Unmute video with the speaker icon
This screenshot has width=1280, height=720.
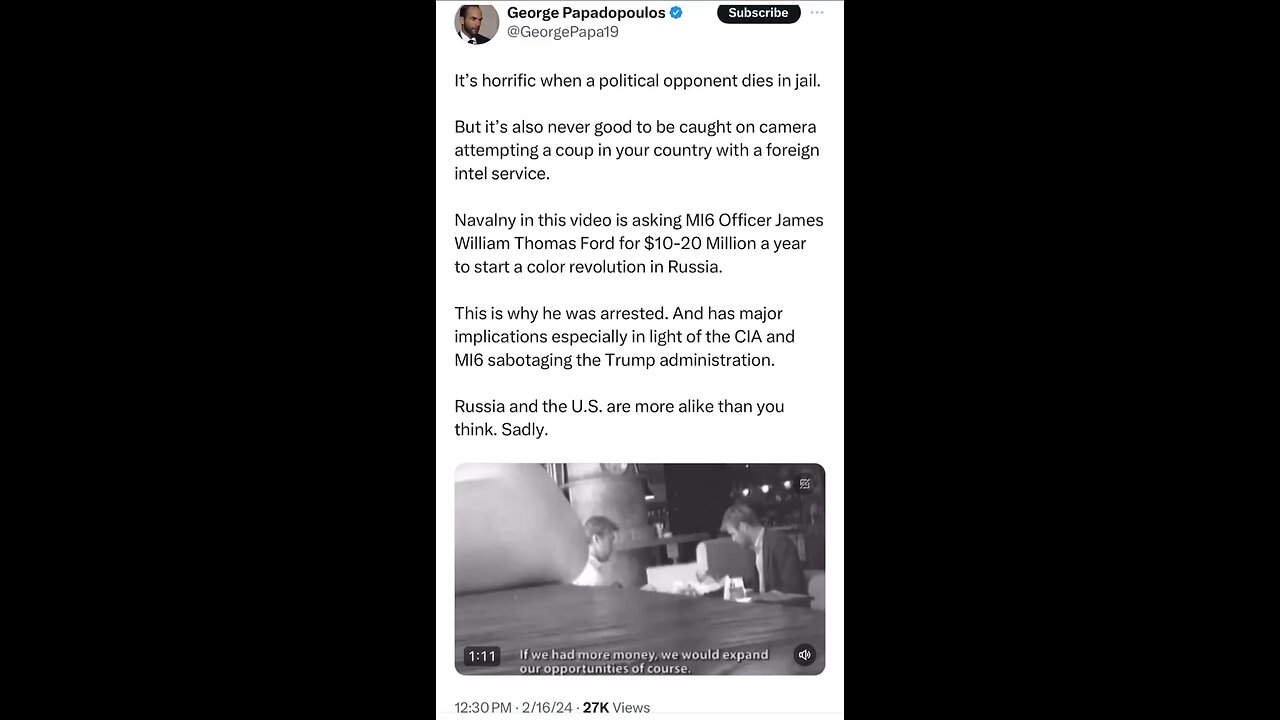pyautogui.click(x=805, y=656)
